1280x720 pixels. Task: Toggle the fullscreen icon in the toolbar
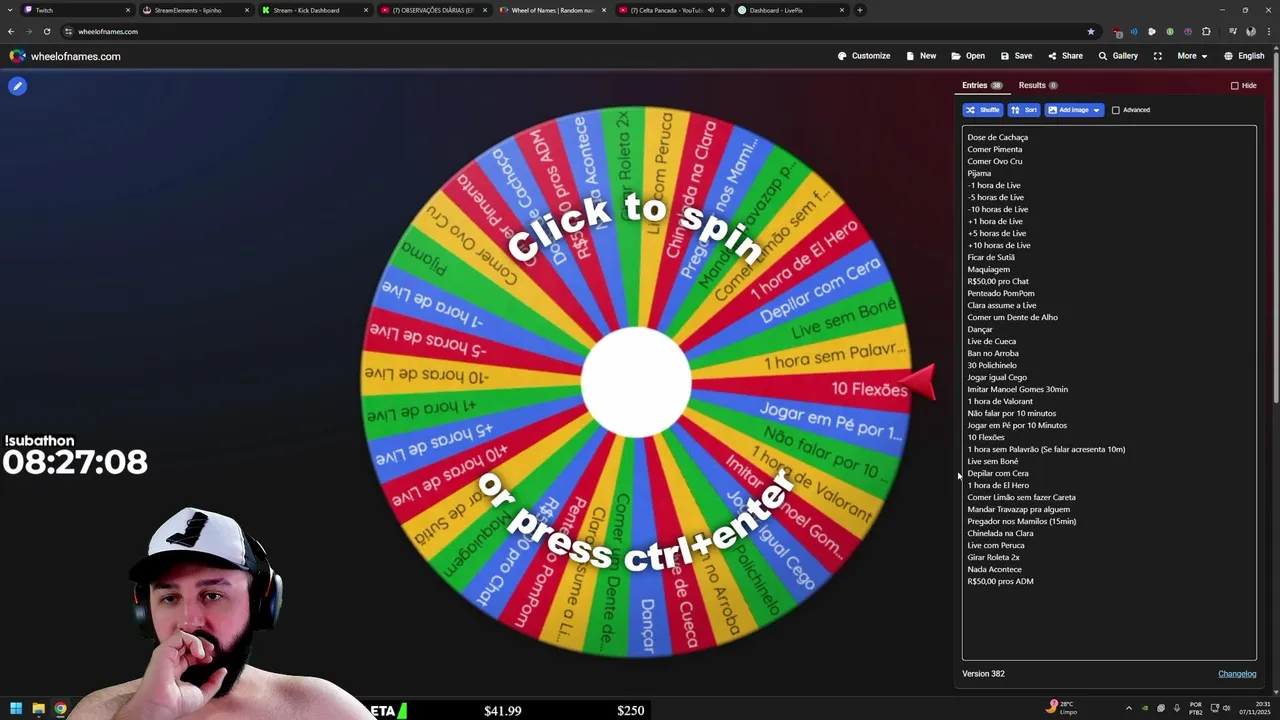[x=1158, y=56]
